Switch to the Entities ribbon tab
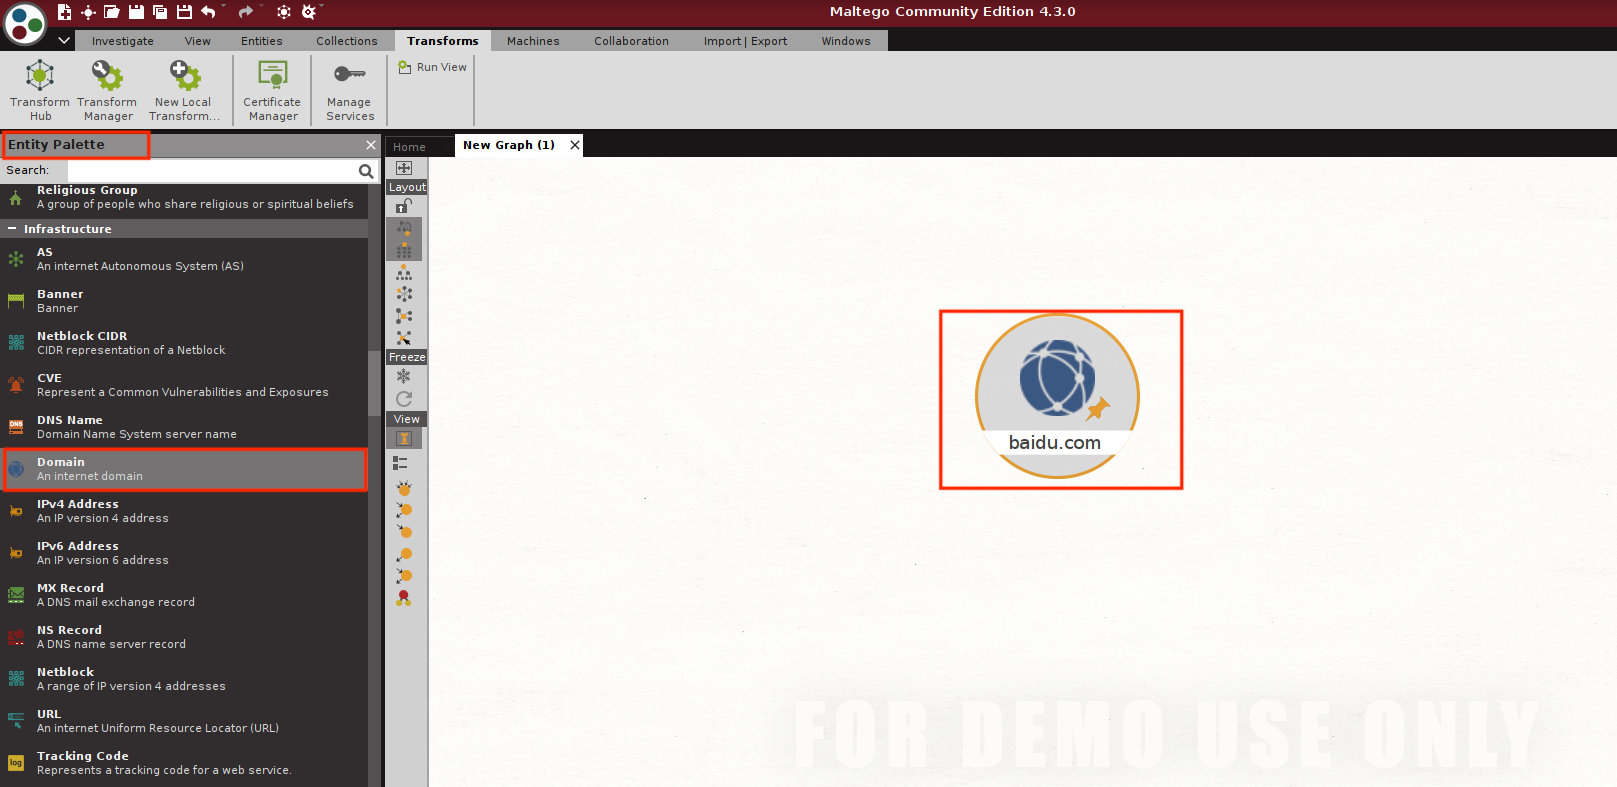Screen dimensions: 1617x787 point(262,41)
